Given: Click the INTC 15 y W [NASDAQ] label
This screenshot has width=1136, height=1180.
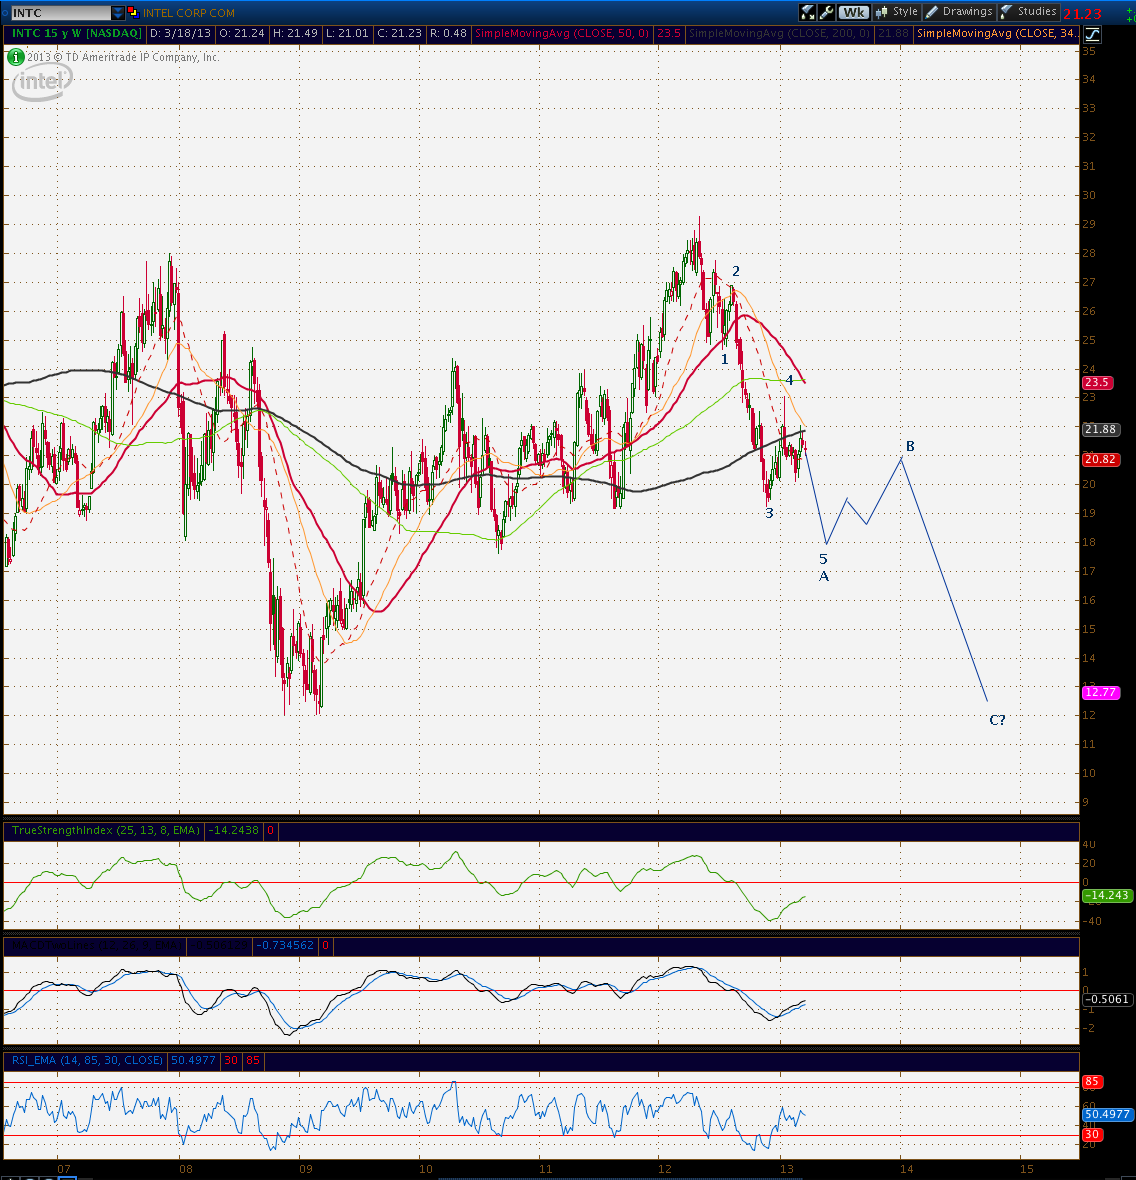Looking at the screenshot, I should coord(76,33).
